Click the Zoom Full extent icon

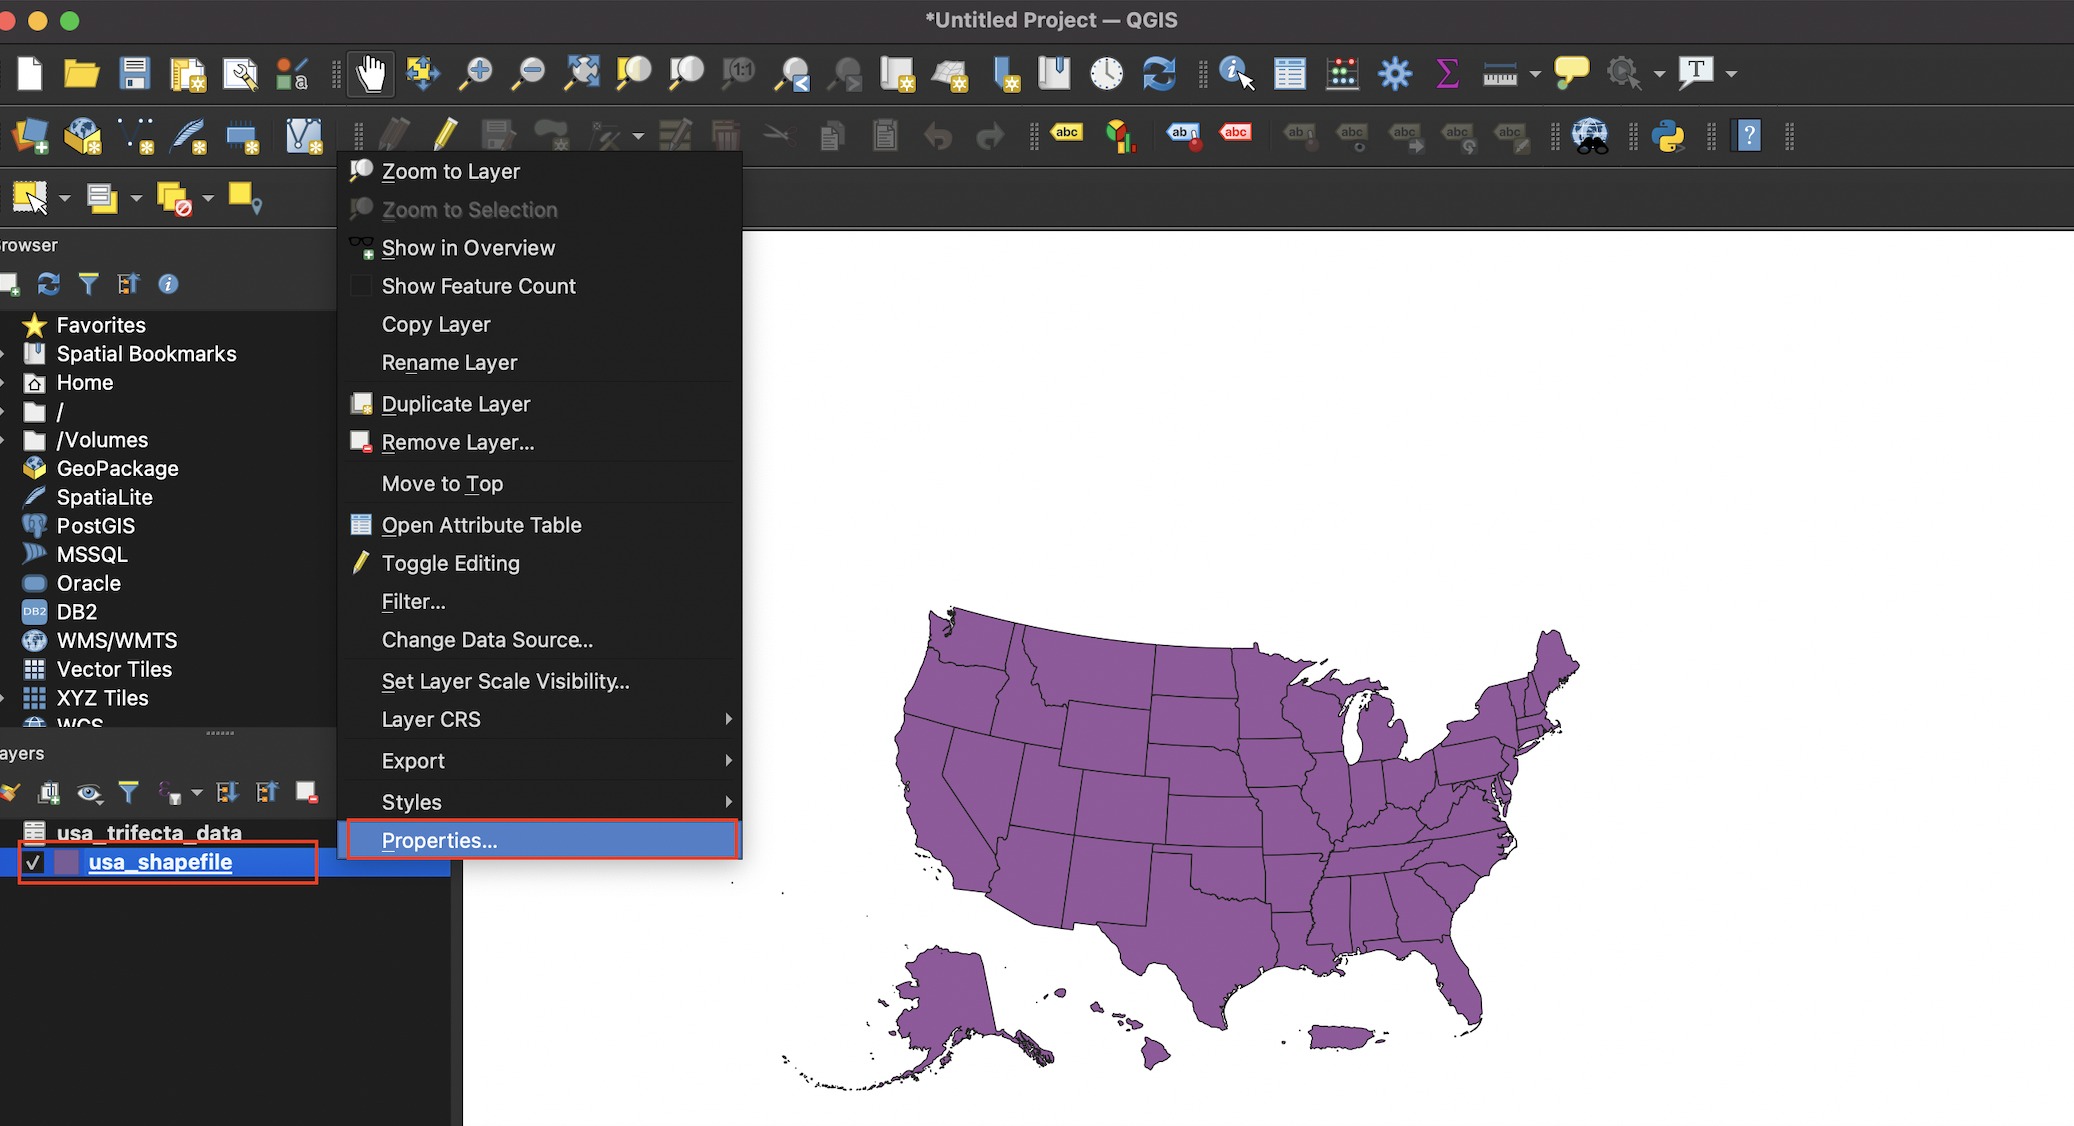(581, 73)
